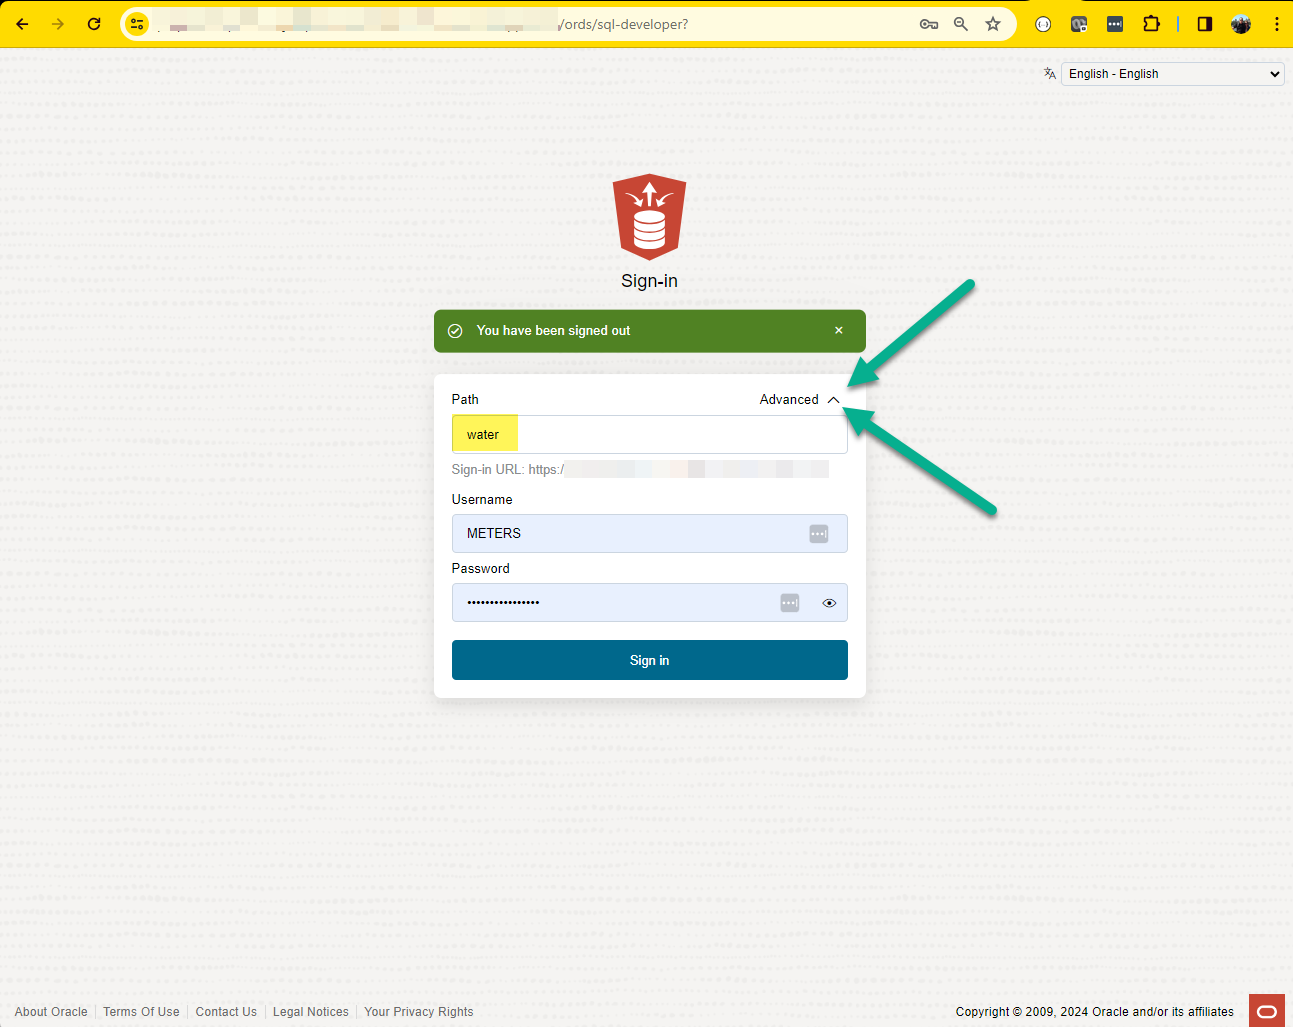Open the first circular extension icon

(1043, 24)
